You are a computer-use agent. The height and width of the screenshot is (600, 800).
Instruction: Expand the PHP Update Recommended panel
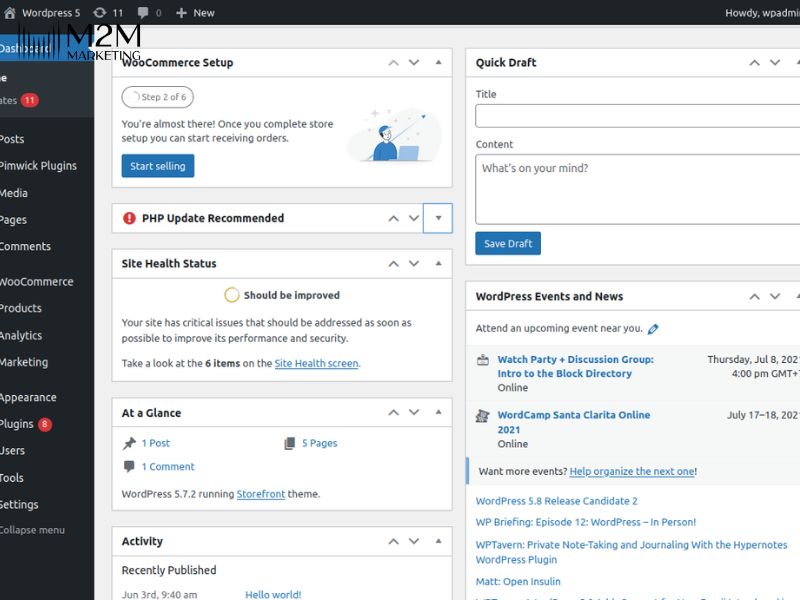coord(438,218)
